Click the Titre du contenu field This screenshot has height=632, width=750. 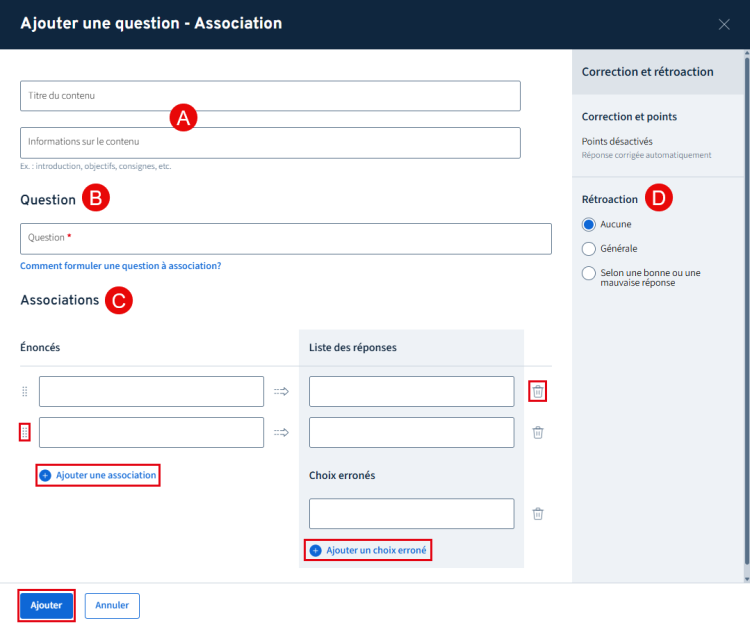click(270, 96)
